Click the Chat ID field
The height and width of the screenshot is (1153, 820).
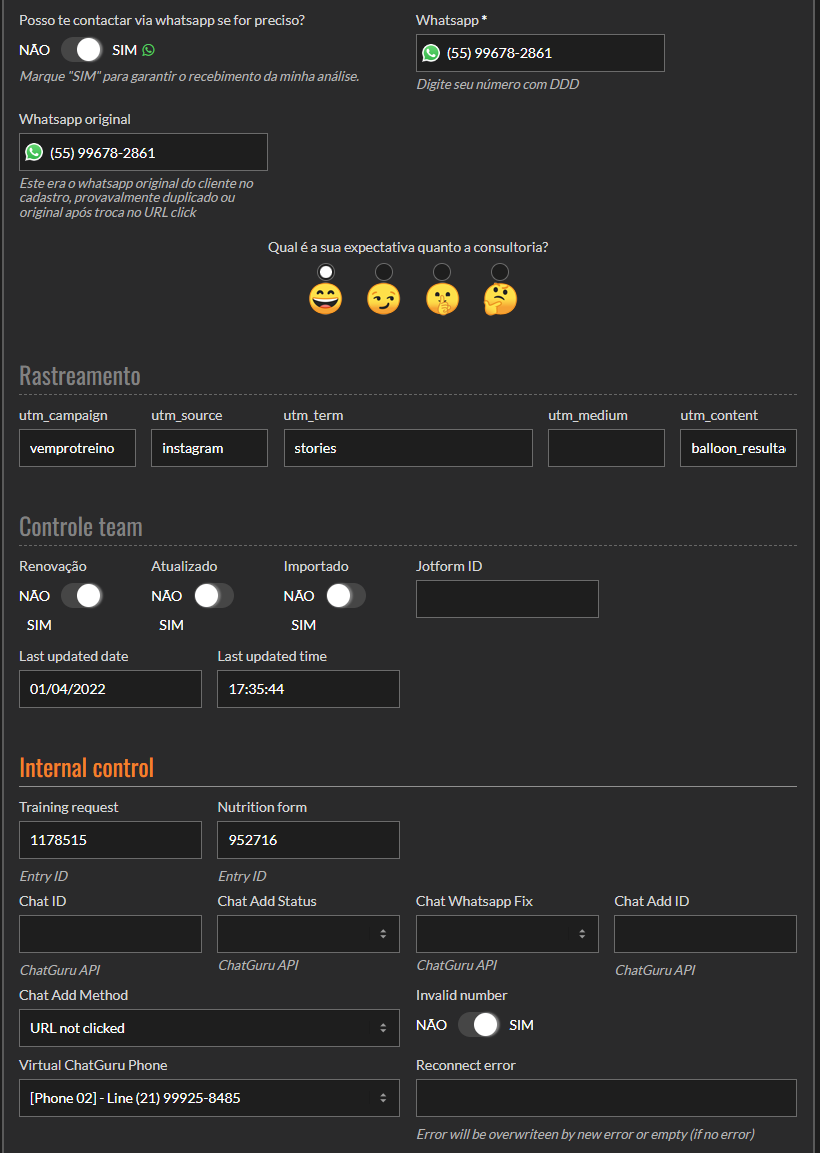[x=110, y=934]
